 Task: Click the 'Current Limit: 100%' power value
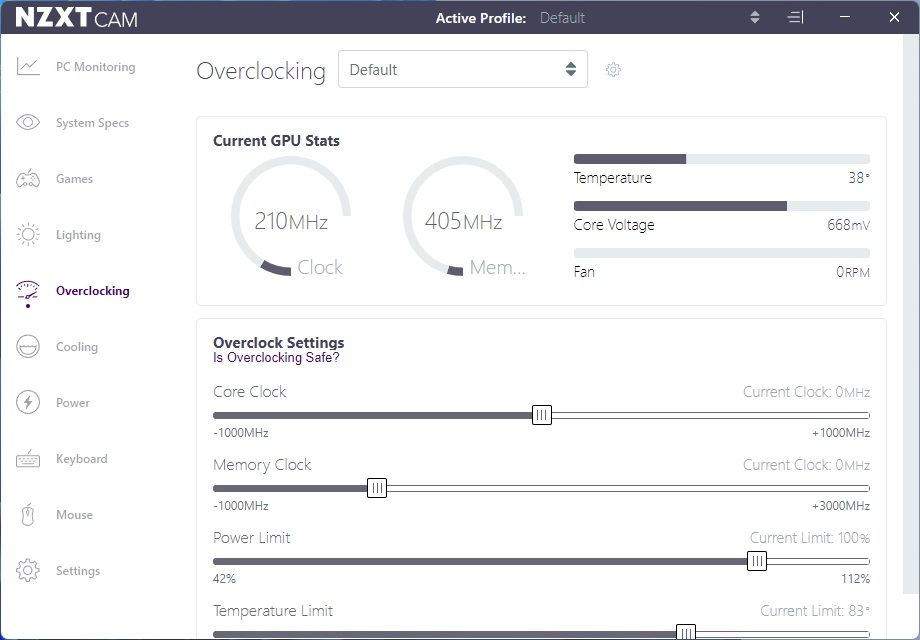point(810,537)
